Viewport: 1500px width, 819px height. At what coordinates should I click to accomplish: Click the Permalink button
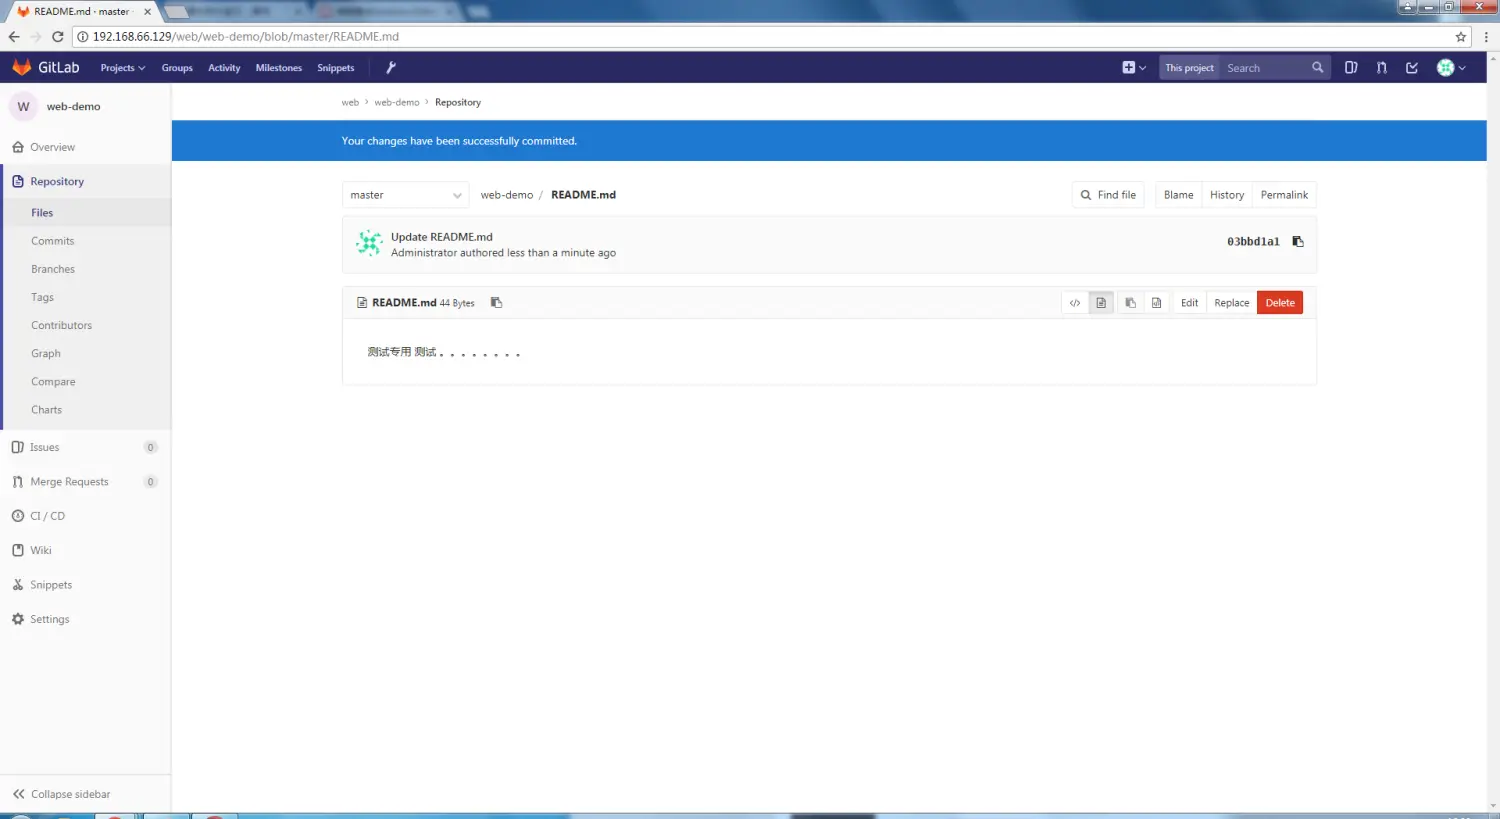[1284, 195]
